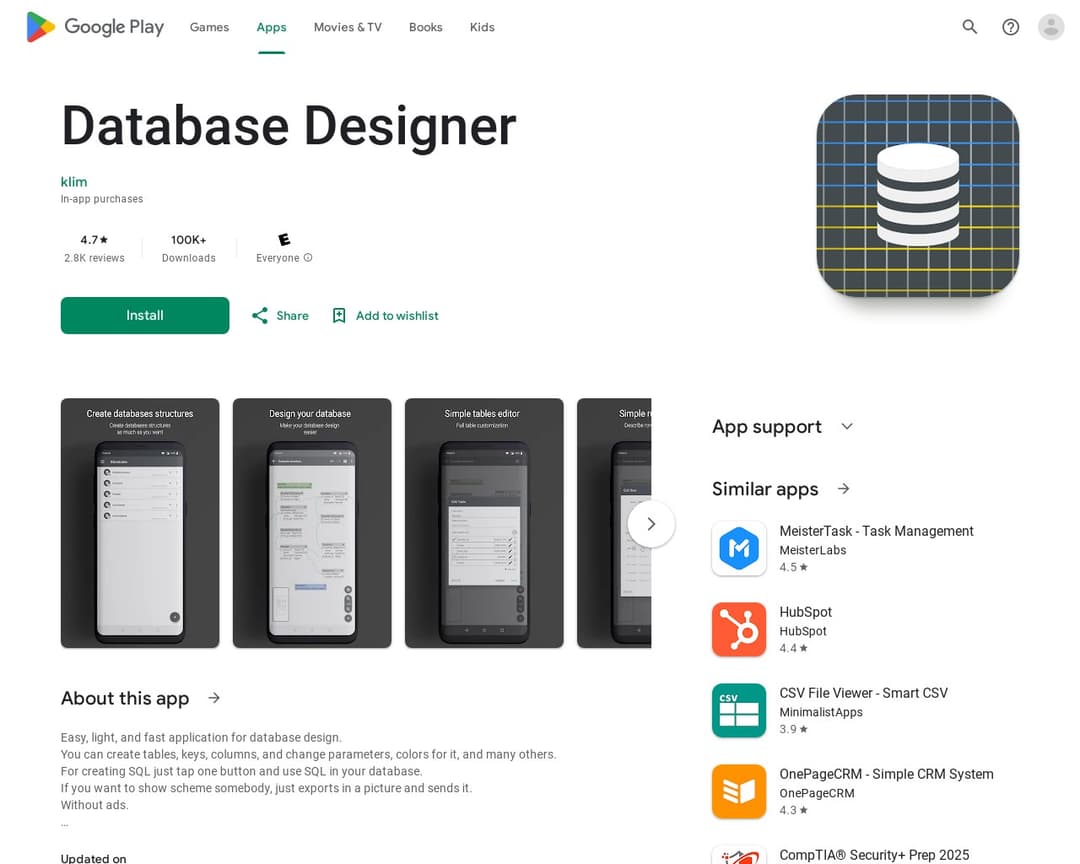
Task: Click the Similar apps heading
Action: (765, 488)
